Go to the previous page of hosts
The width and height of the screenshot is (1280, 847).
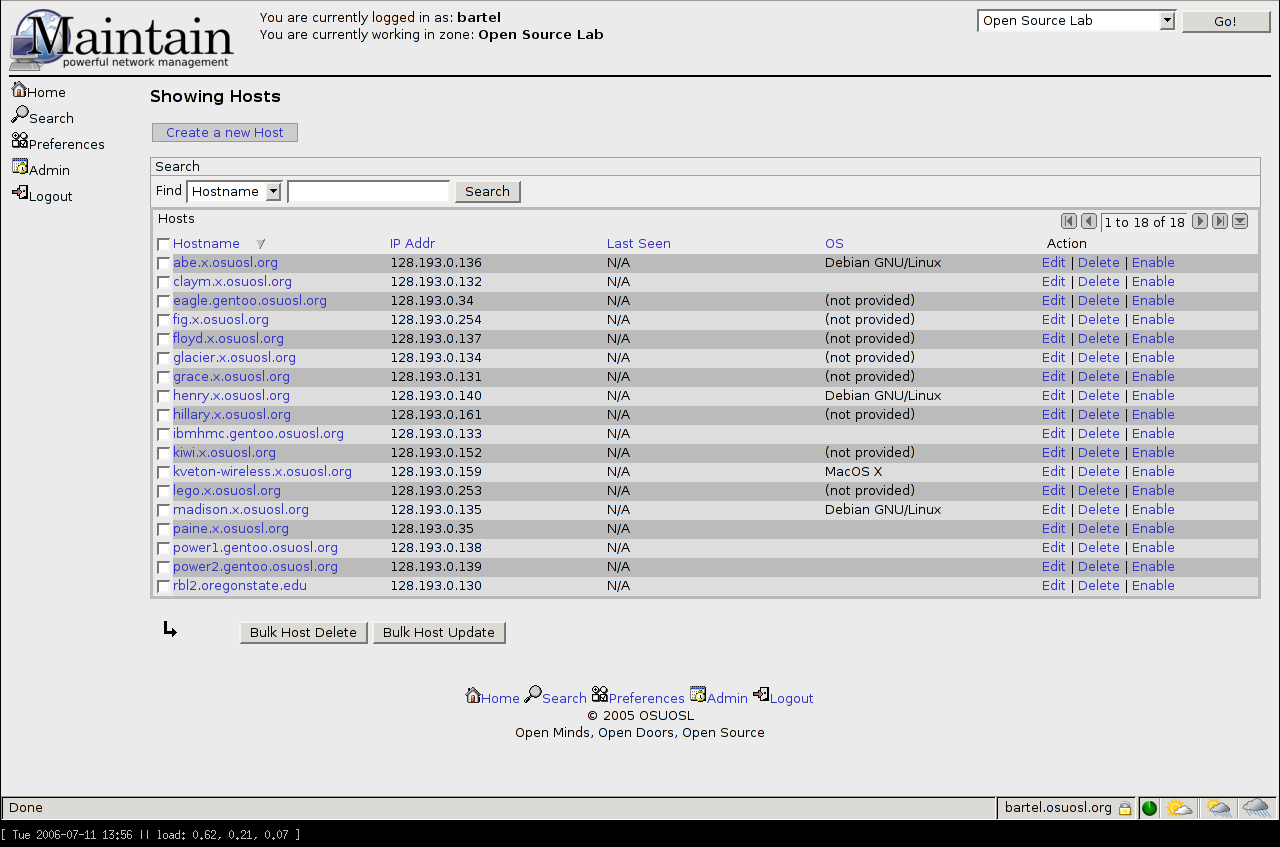coord(1089,222)
